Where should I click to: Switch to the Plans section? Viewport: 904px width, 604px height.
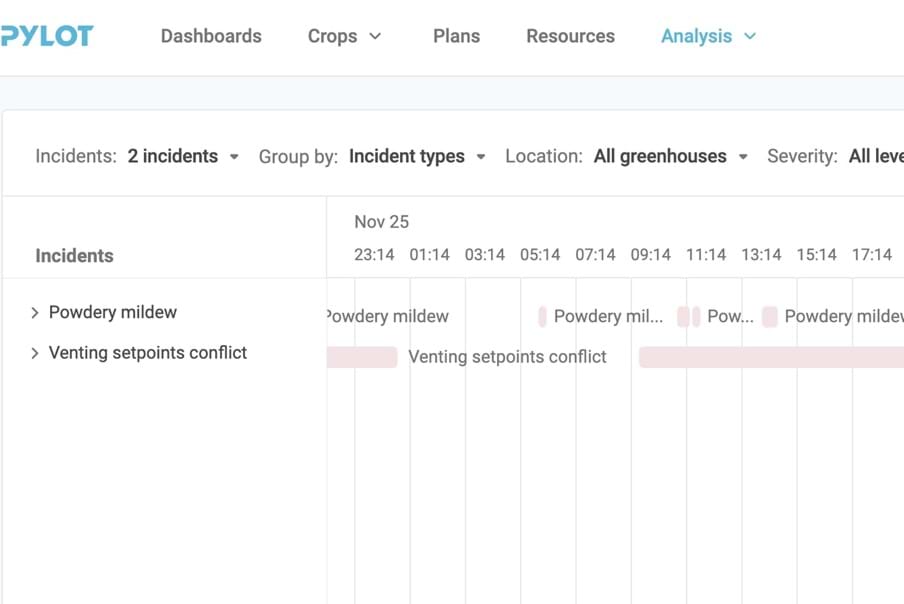click(x=456, y=36)
